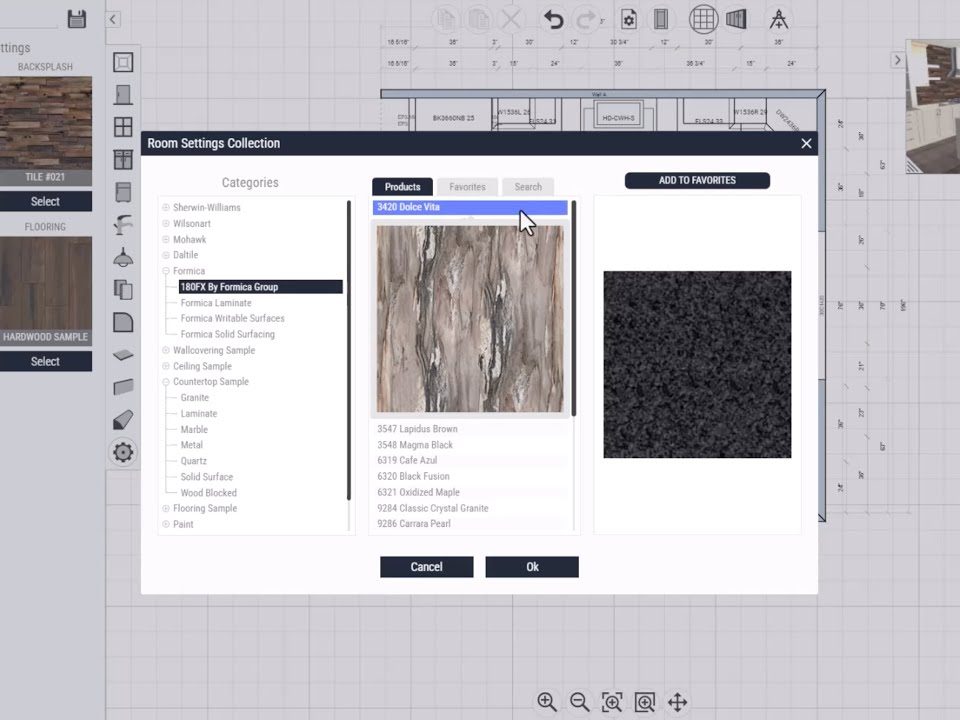Viewport: 960px width, 720px height.
Task: Expand the Sherwin-Williams category
Action: pos(166,208)
